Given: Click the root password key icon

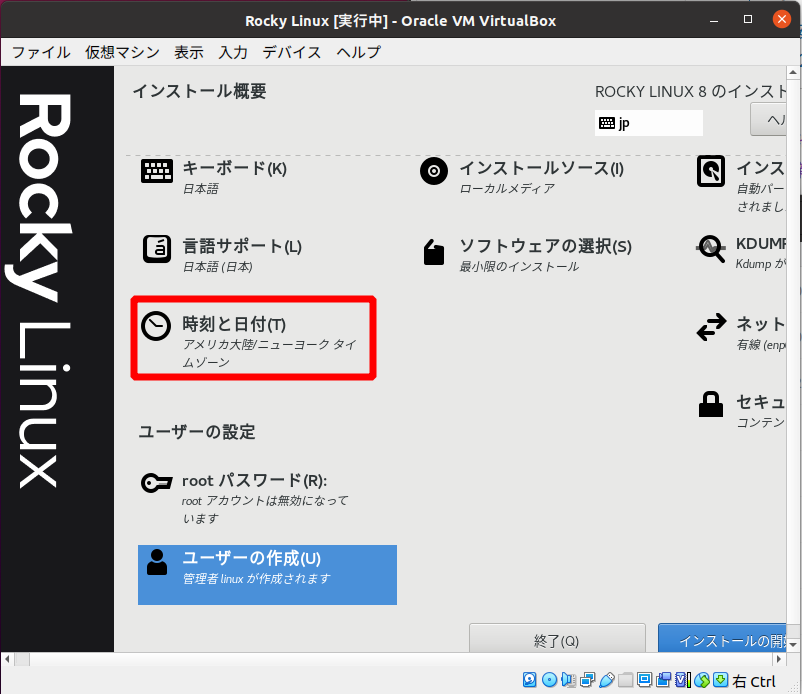Looking at the screenshot, I should click(156, 482).
